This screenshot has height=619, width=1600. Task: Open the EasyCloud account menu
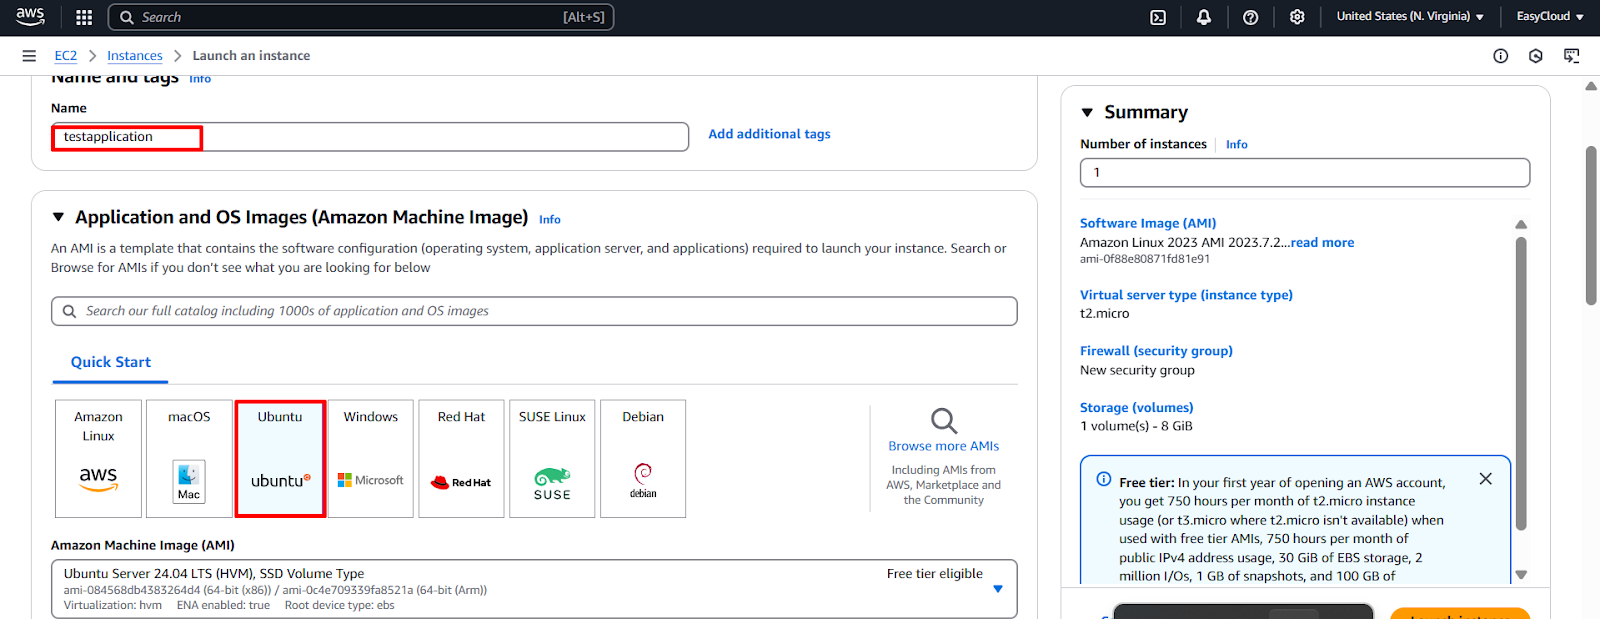pyautogui.click(x=1550, y=17)
